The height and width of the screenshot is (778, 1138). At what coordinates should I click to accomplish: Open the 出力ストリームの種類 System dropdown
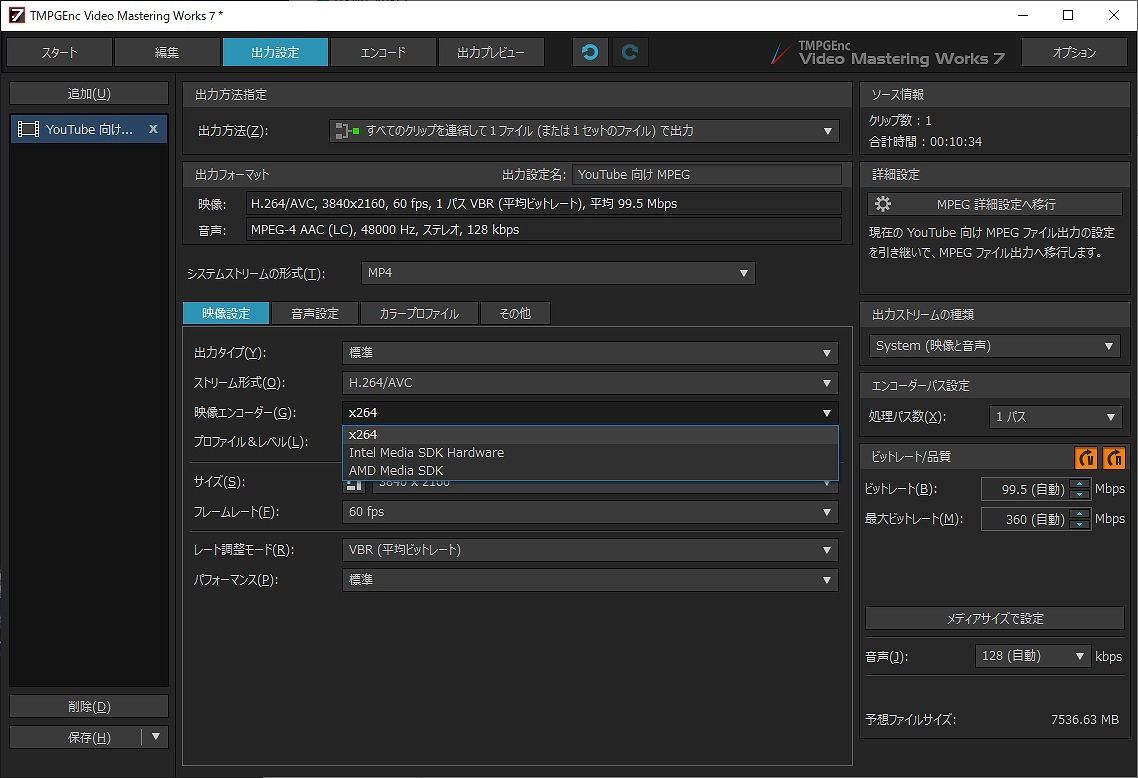tap(994, 346)
